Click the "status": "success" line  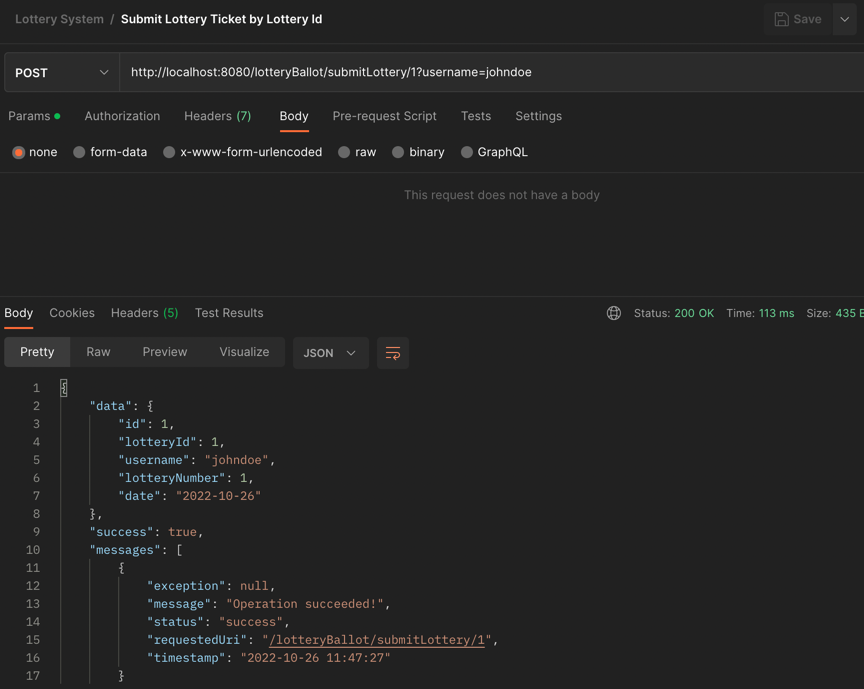pos(218,622)
